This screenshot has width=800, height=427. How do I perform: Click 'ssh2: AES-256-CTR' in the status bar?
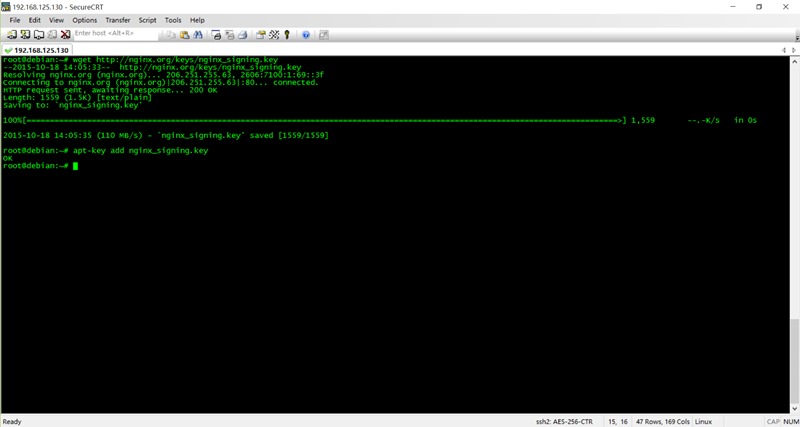click(565, 422)
